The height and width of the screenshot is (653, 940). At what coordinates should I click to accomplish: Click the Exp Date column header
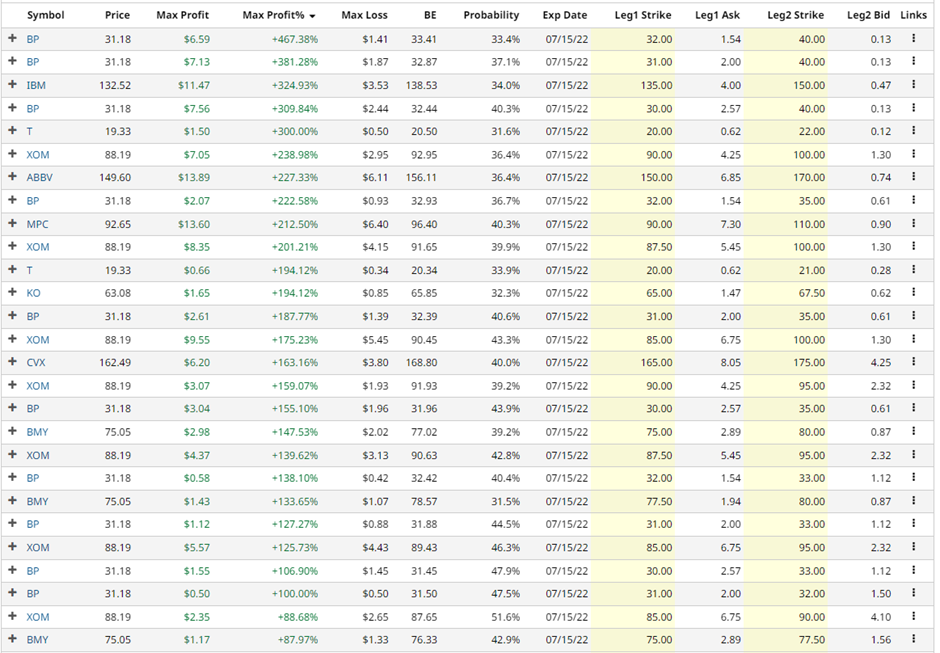tap(565, 16)
